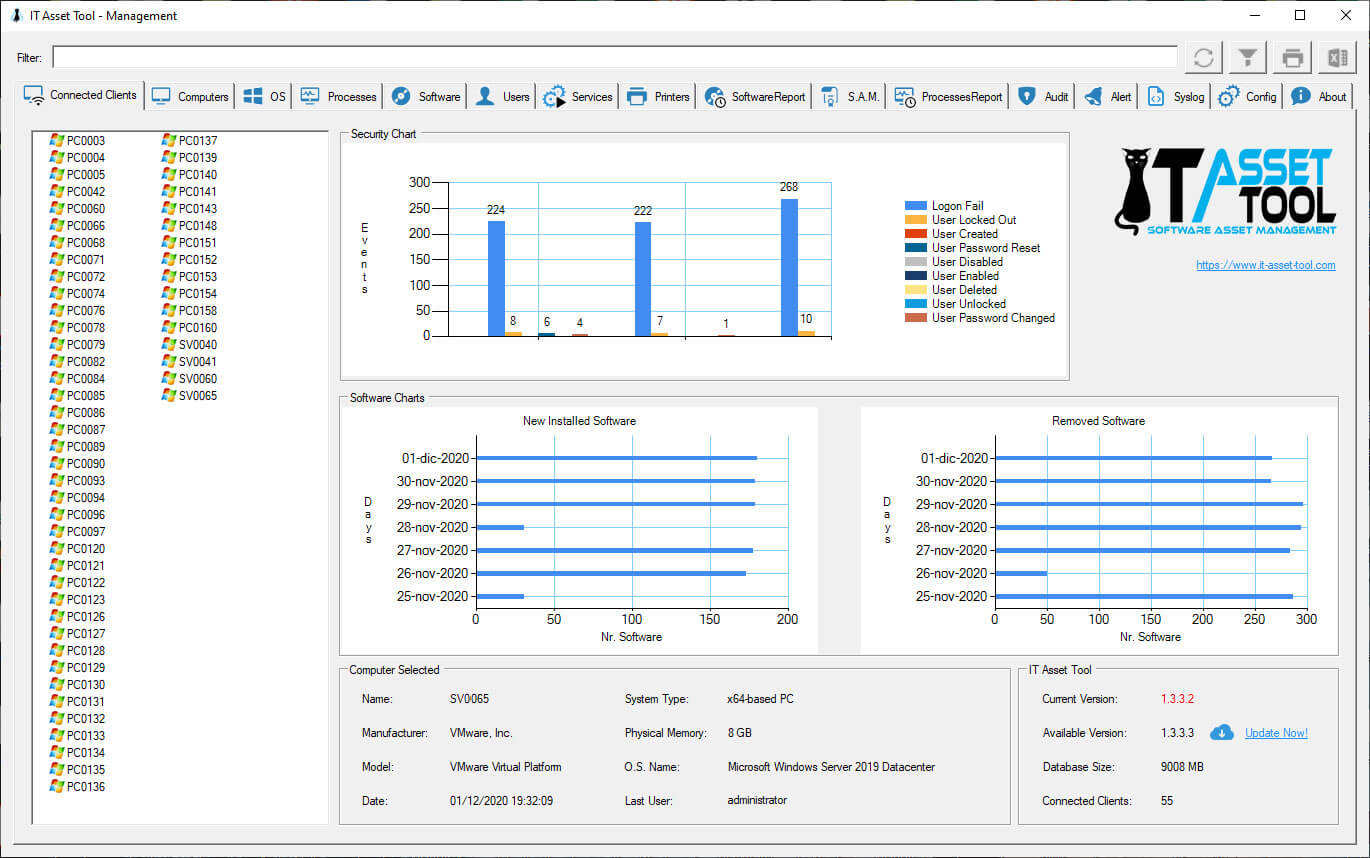Select client PC0042 in the list
Screen dimensions: 1370x858
click(x=85, y=192)
